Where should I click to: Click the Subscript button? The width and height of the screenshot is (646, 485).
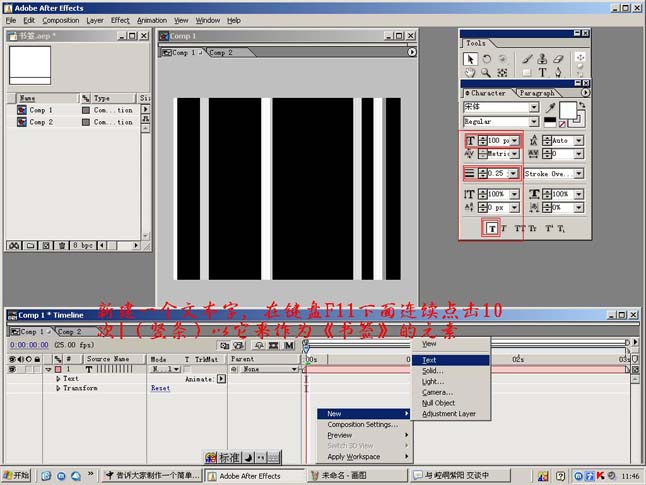pos(561,229)
